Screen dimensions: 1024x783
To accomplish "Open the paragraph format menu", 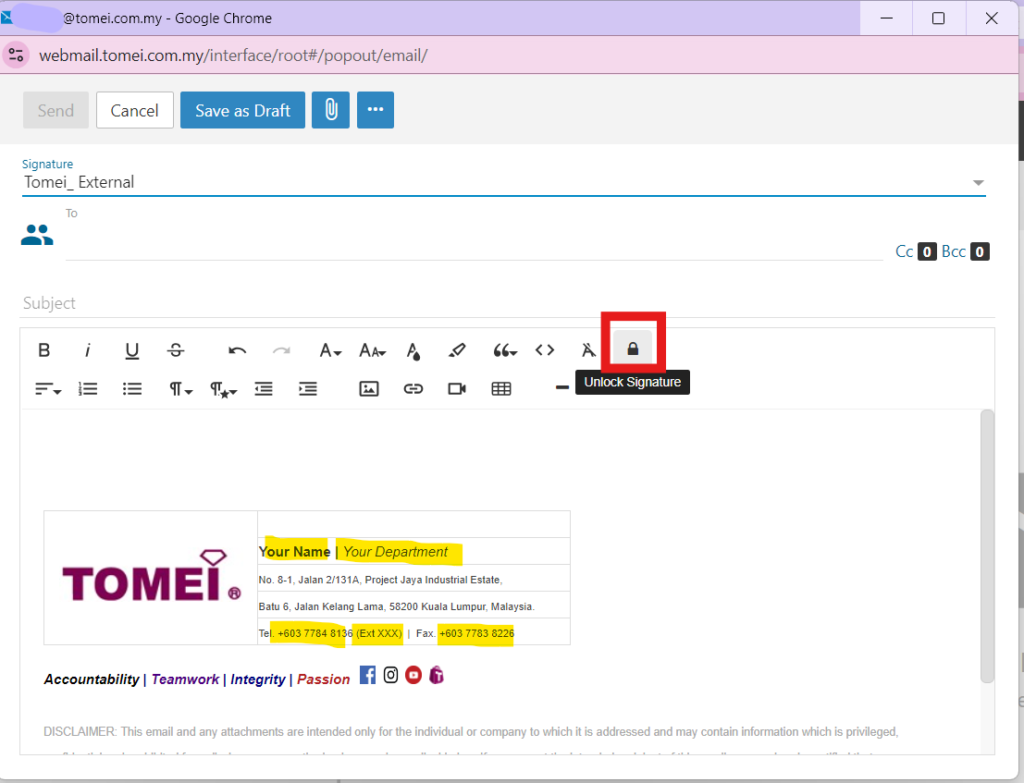I will tap(179, 389).
